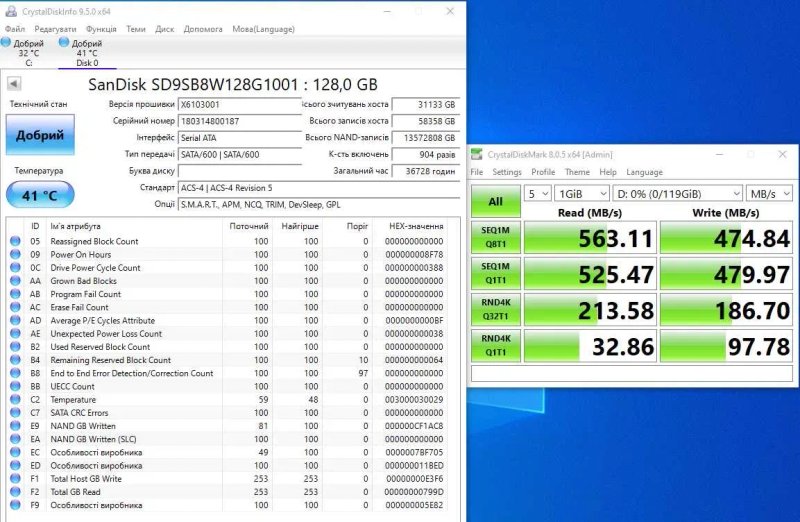Click status orb for Drive Power Cycle Count
This screenshot has height=522, width=800.
pos(15,267)
